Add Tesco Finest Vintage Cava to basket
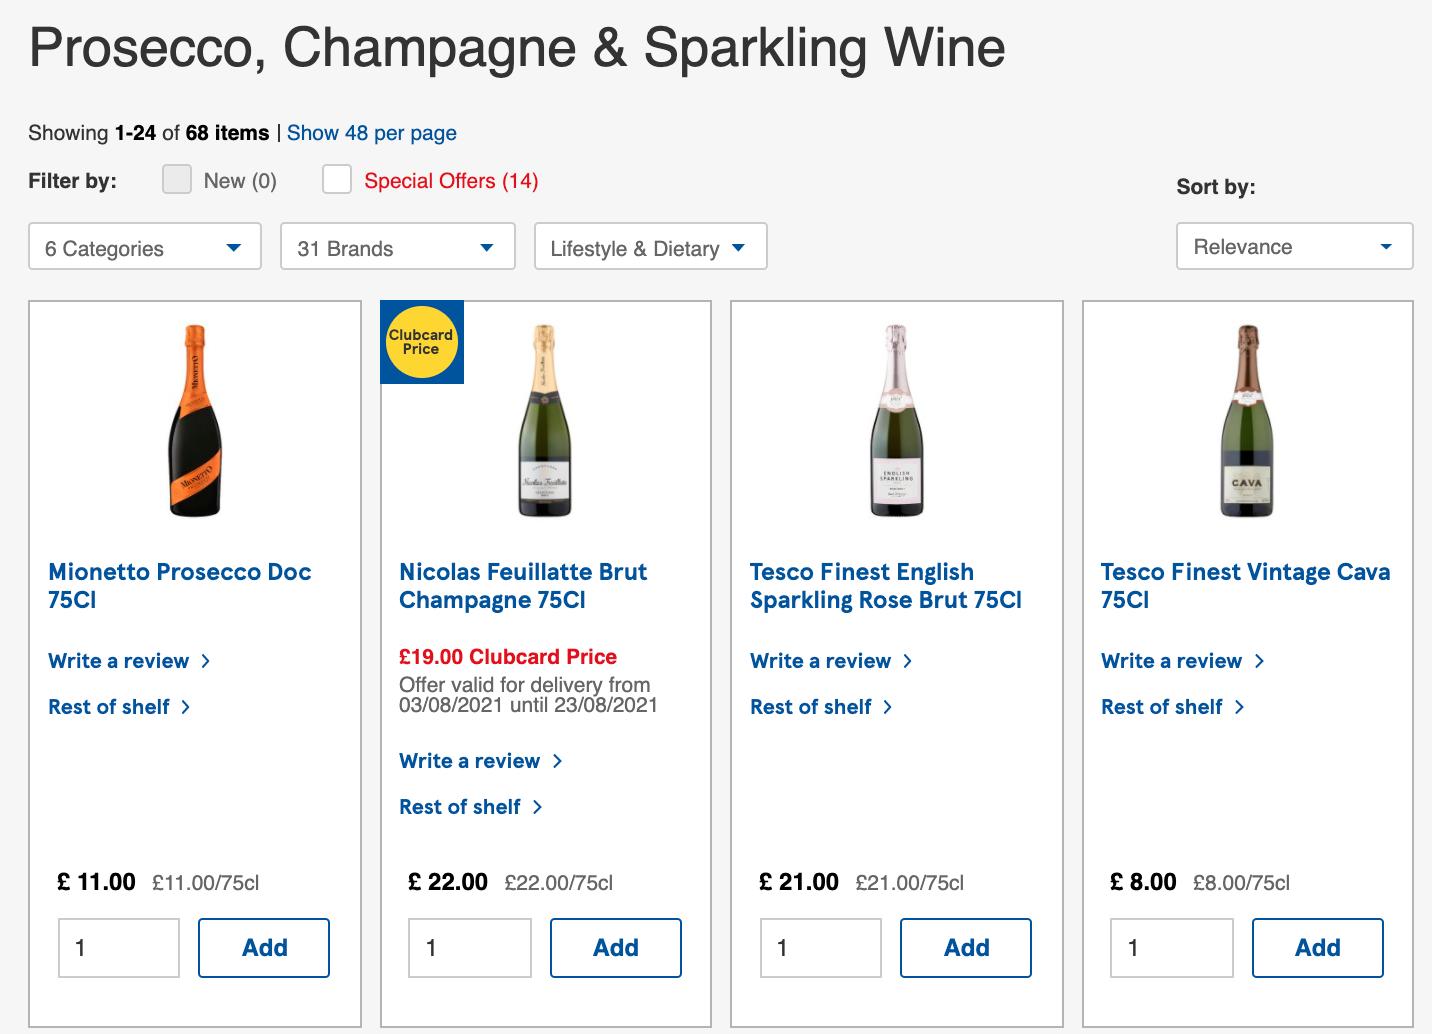The image size is (1432, 1034). 1317,947
